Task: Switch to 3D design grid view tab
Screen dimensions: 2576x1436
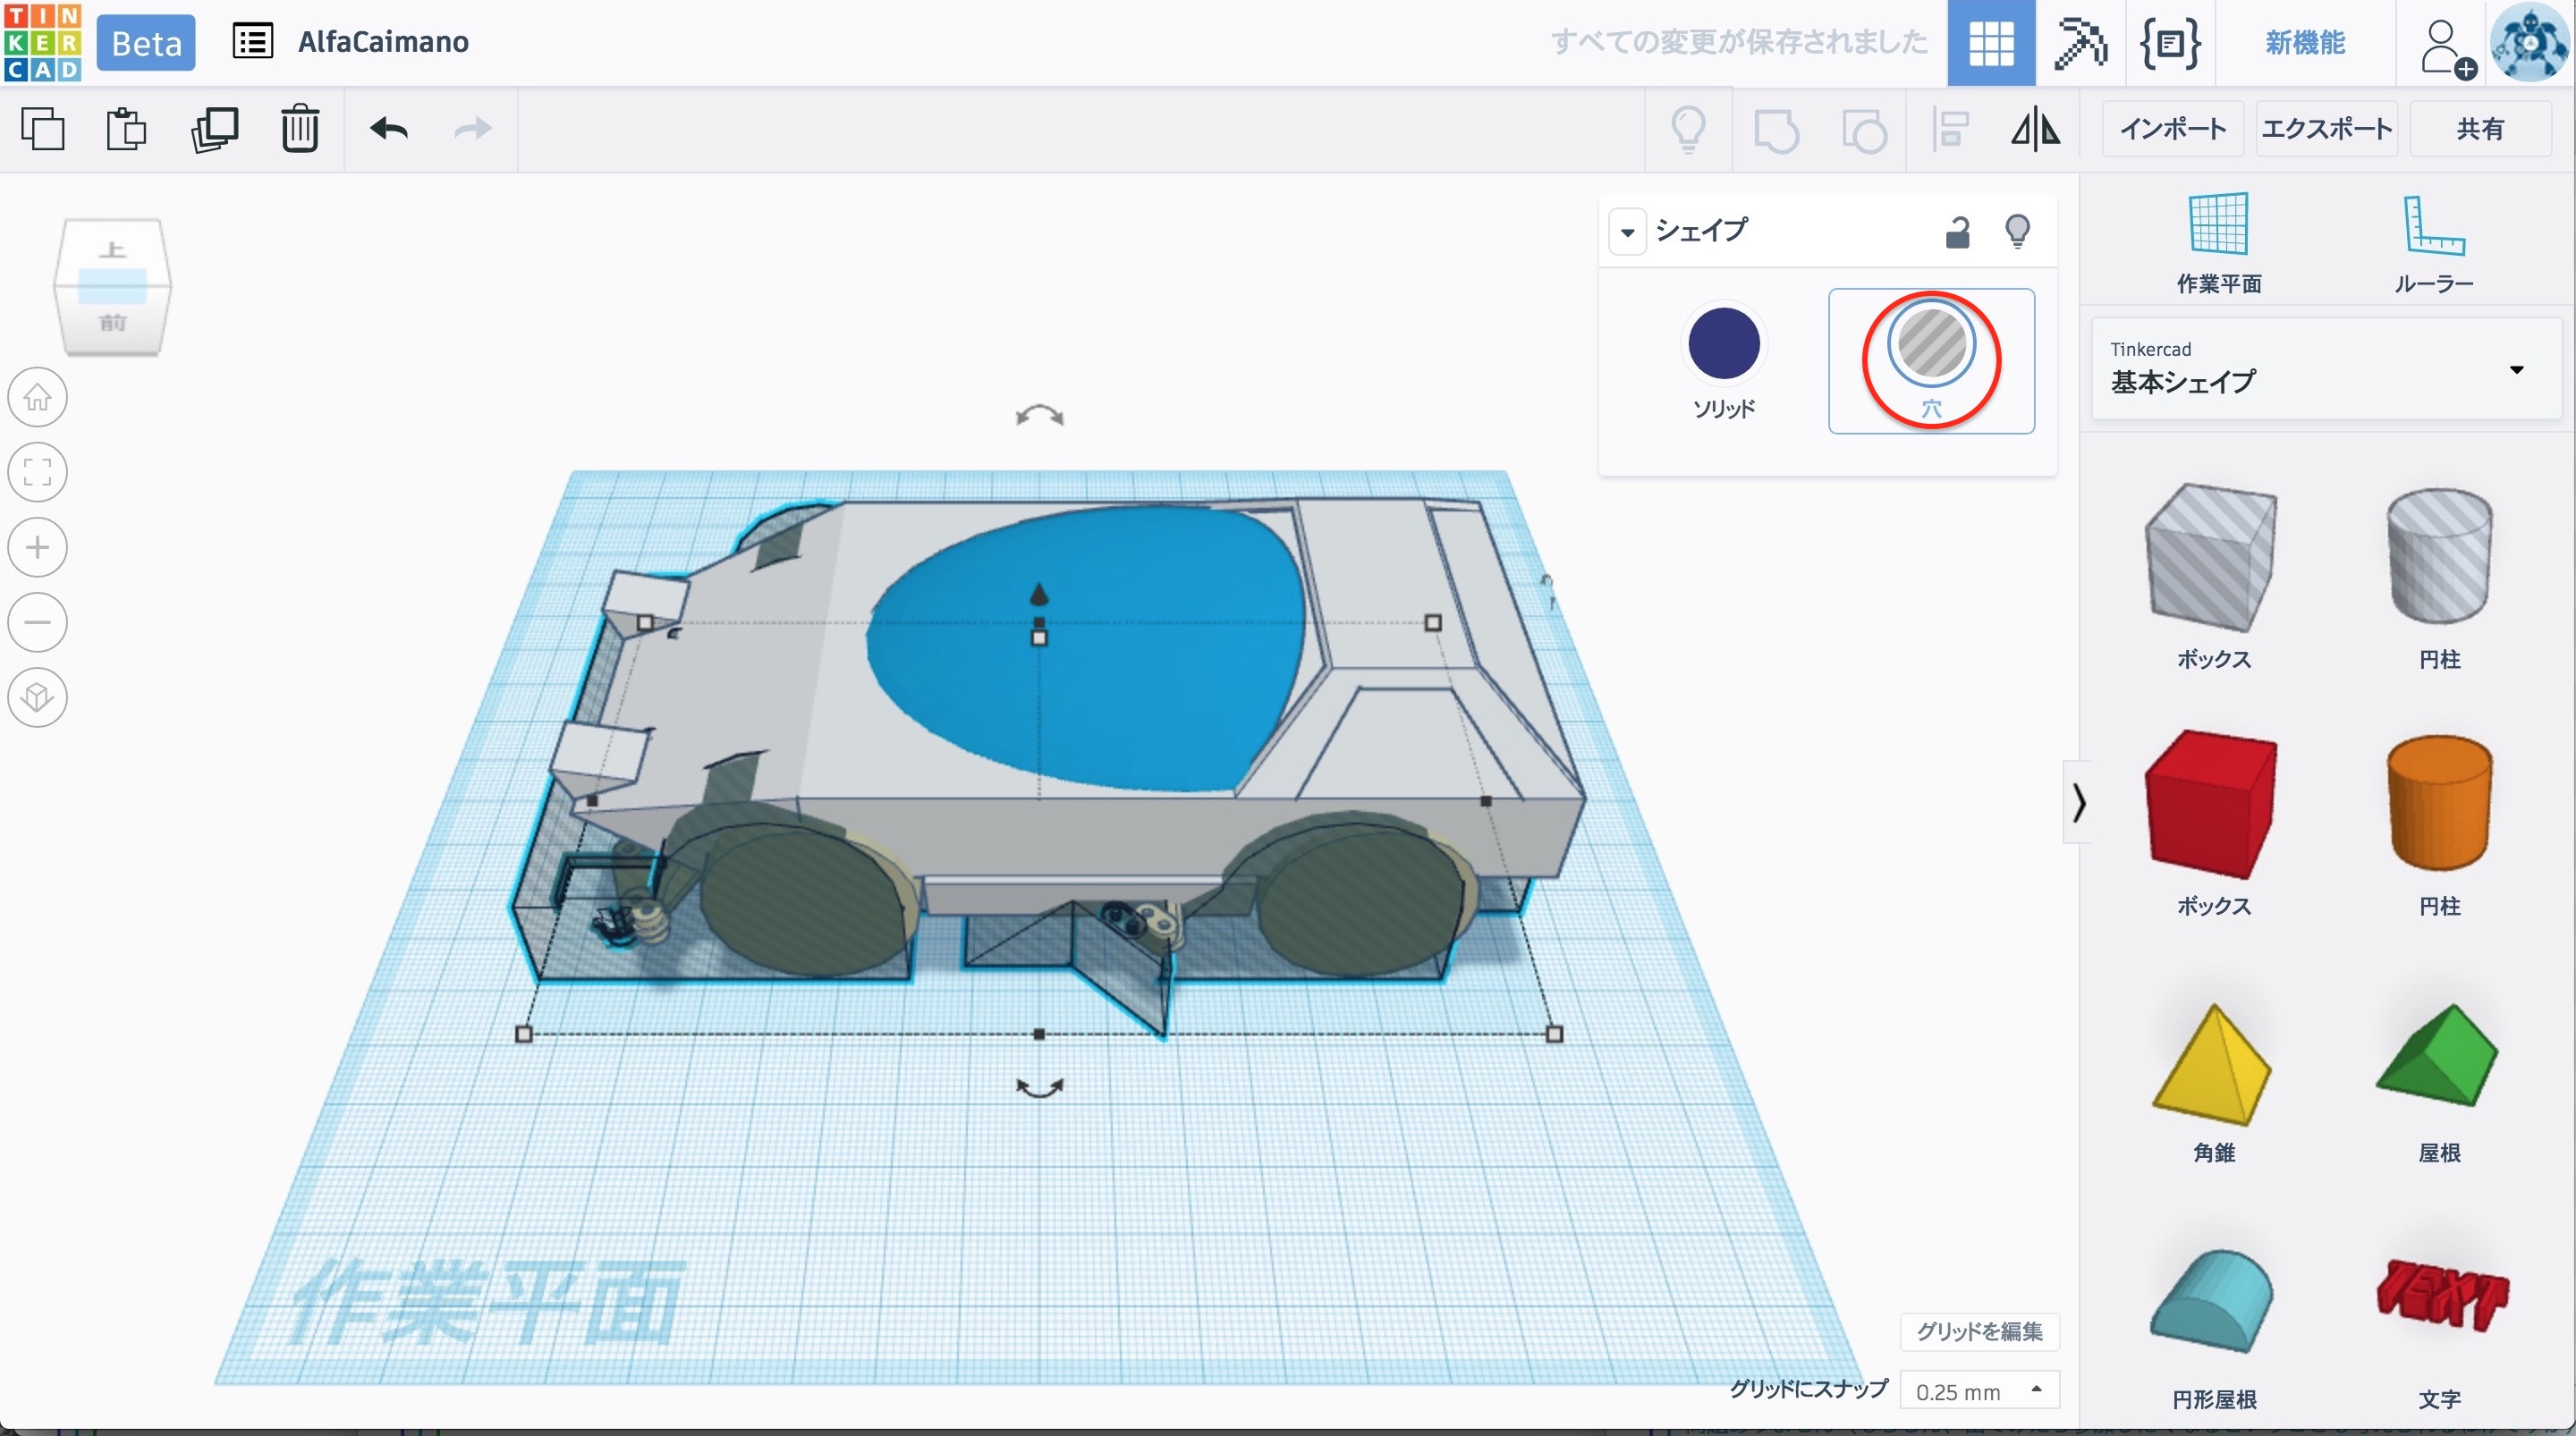Action: click(1990, 43)
